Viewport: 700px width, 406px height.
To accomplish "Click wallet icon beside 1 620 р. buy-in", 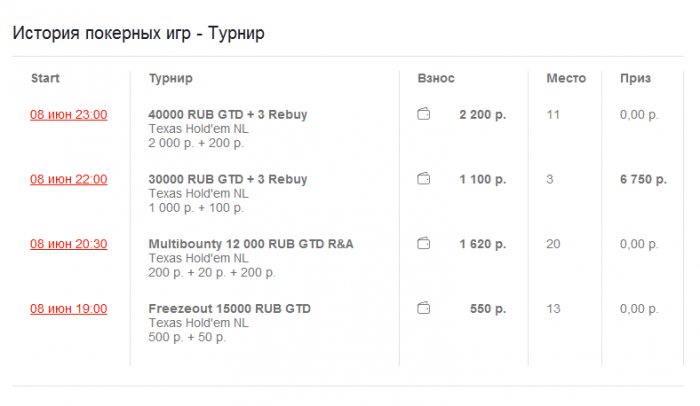I will click(424, 243).
